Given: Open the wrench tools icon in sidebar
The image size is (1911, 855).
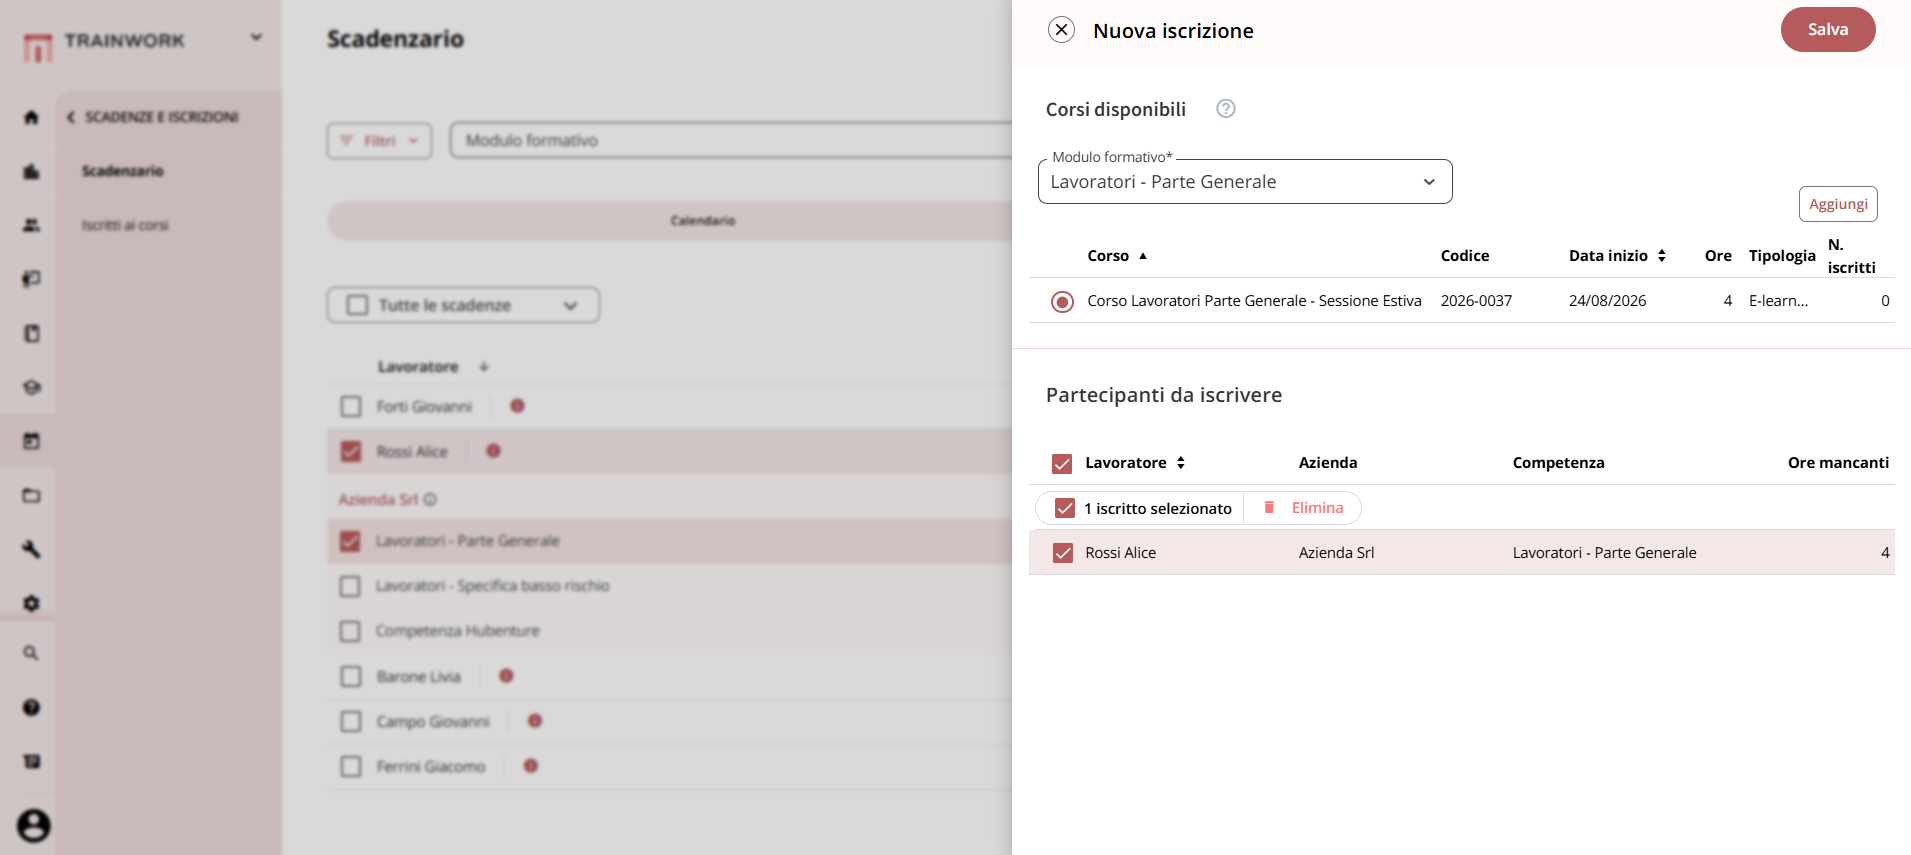Looking at the screenshot, I should pos(31,549).
